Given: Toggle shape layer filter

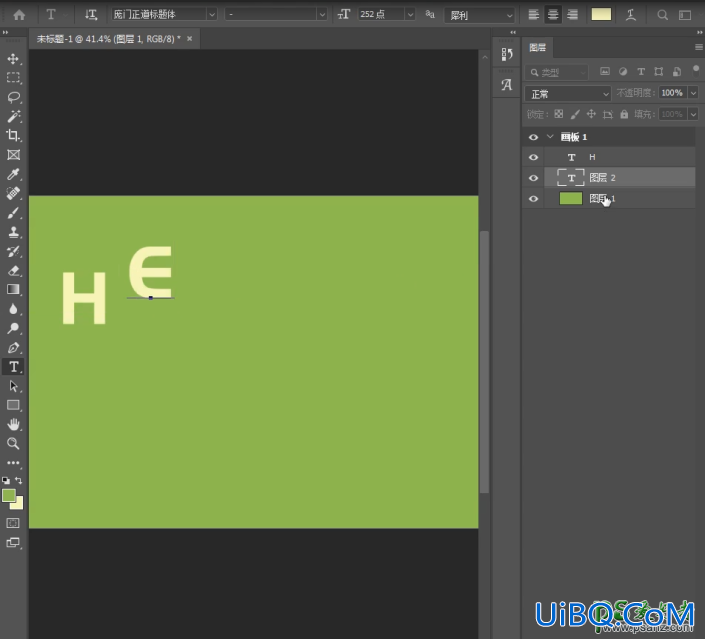Looking at the screenshot, I should coord(659,71).
